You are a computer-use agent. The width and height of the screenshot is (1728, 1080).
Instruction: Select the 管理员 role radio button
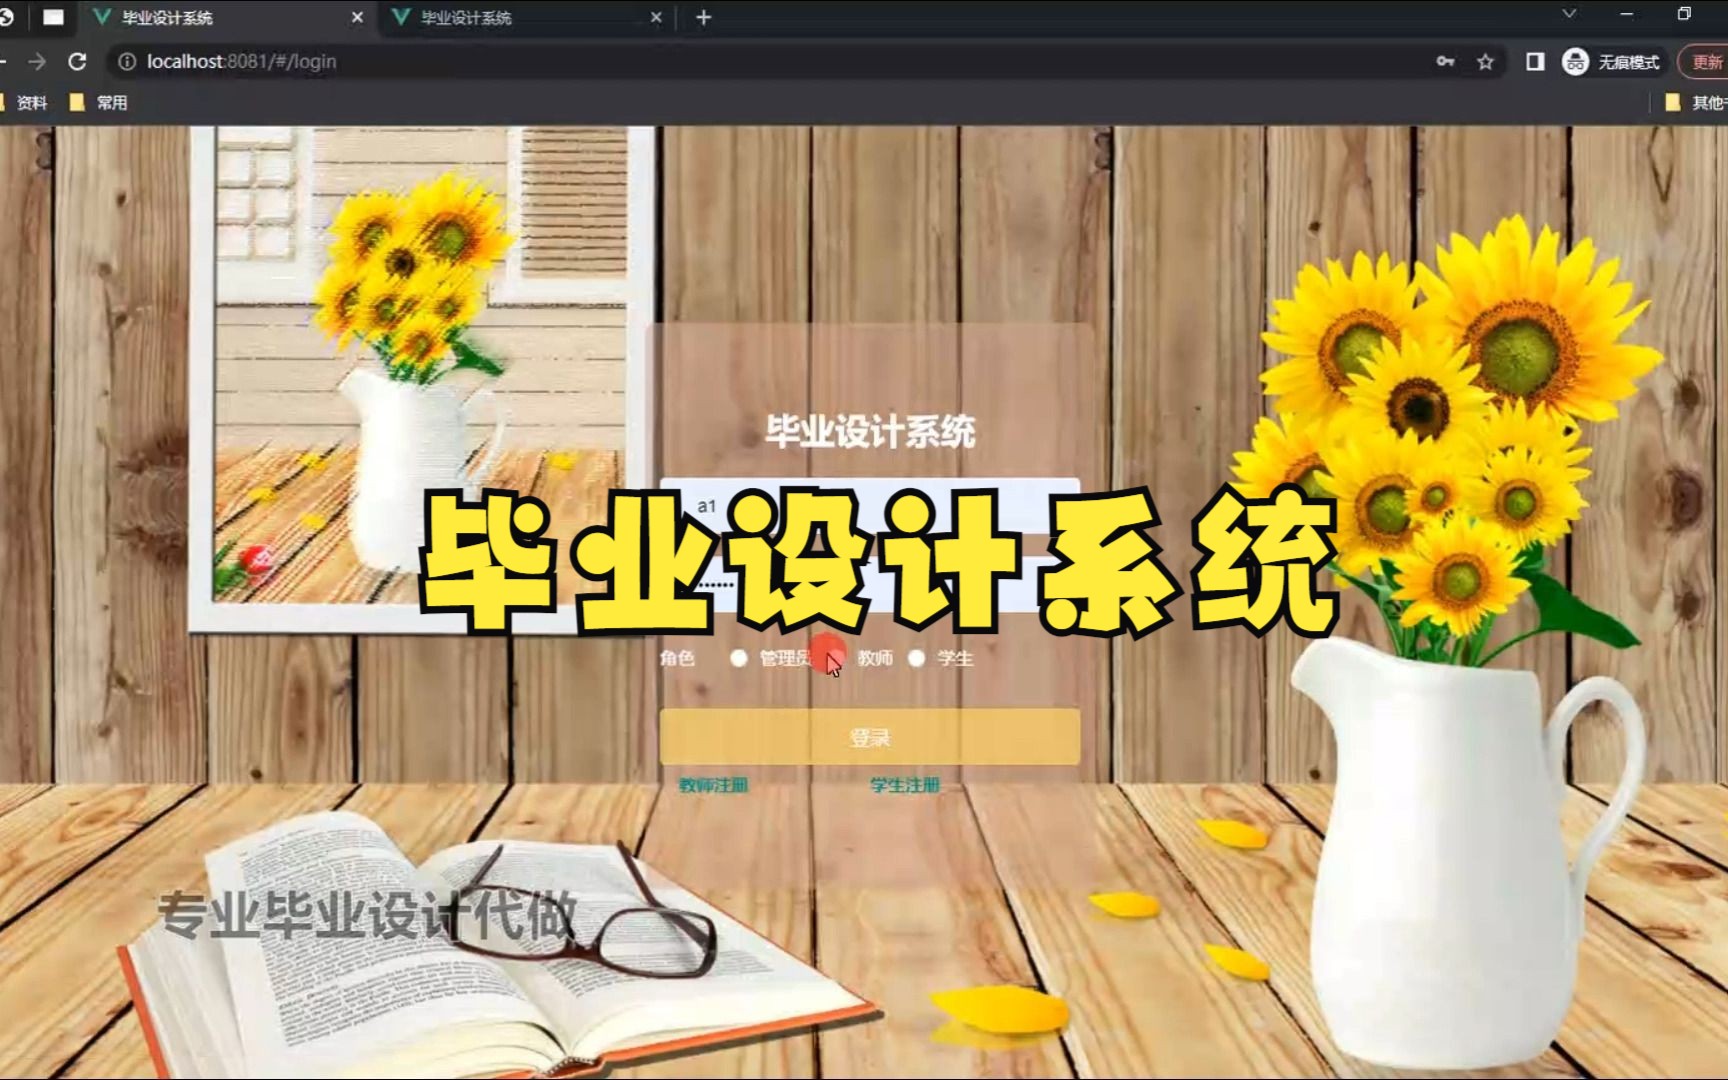[x=738, y=659]
